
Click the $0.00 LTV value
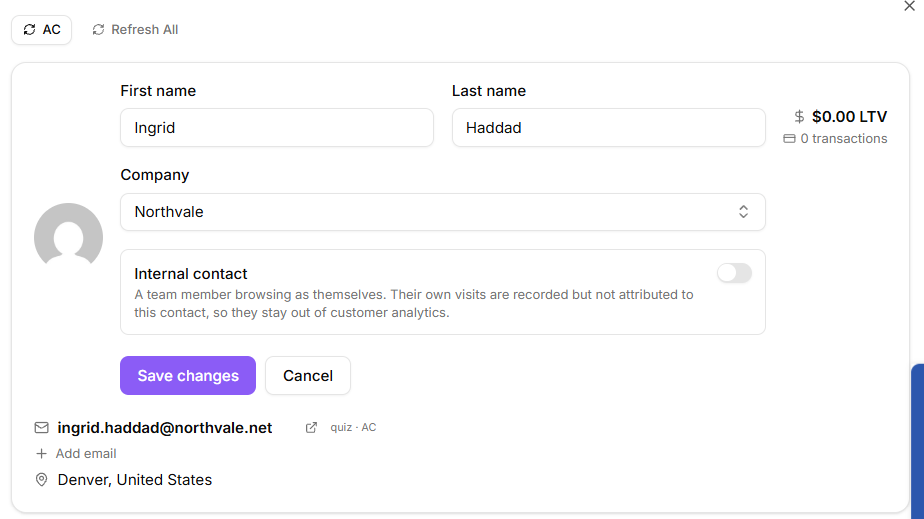click(849, 117)
